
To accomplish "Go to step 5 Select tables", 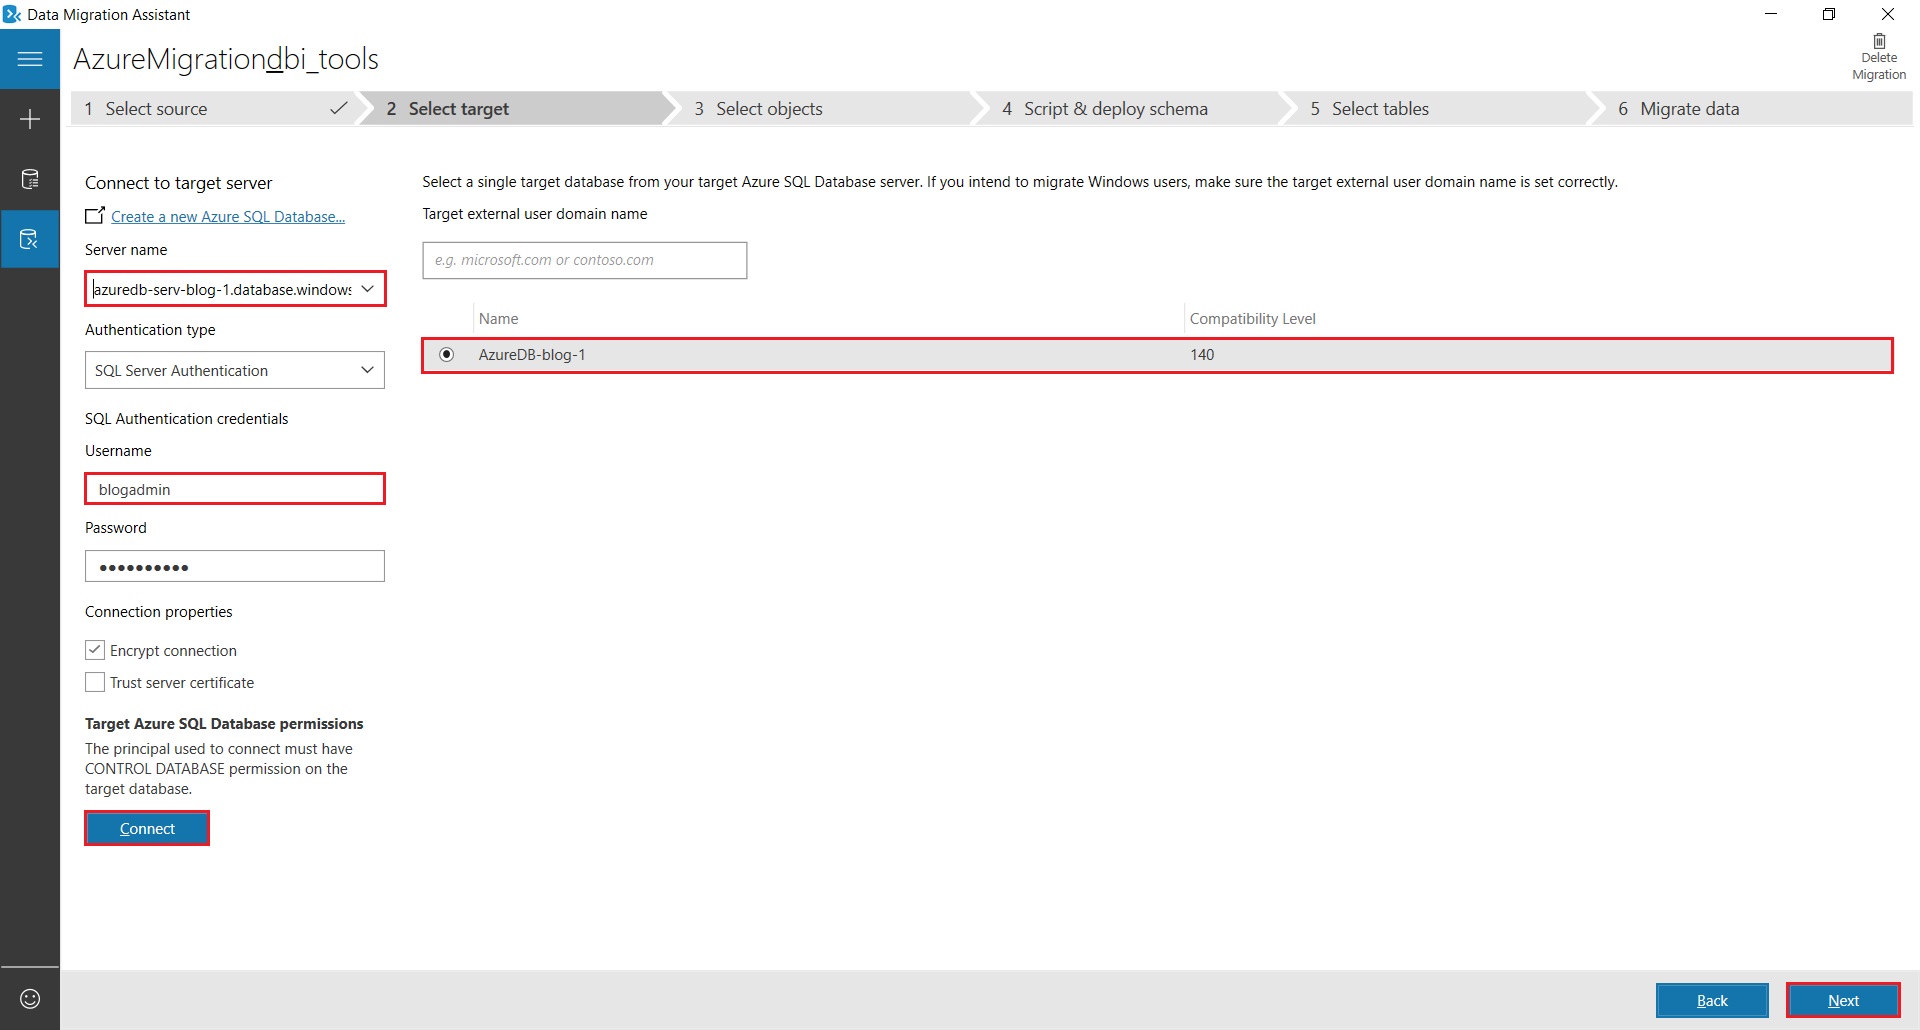I will [1438, 108].
